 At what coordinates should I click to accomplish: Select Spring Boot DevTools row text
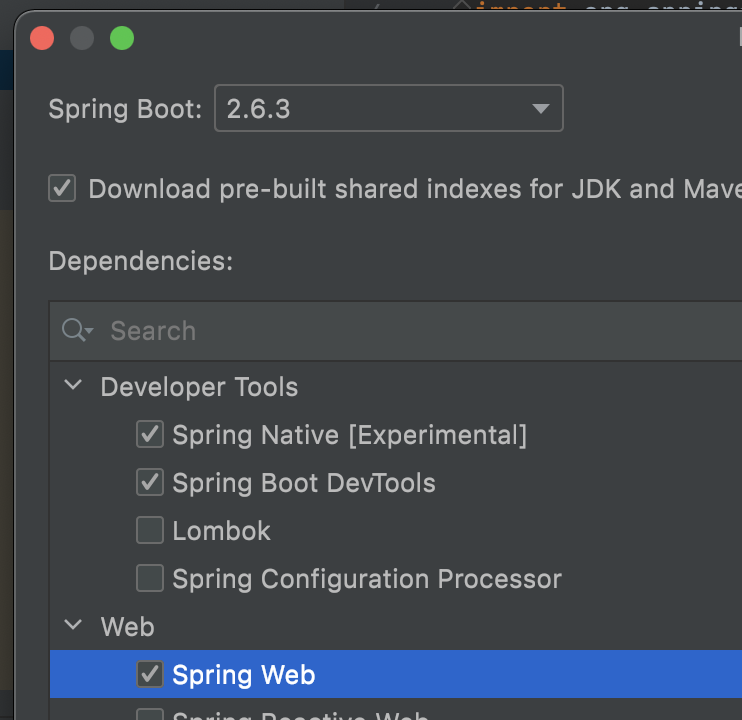click(x=304, y=483)
